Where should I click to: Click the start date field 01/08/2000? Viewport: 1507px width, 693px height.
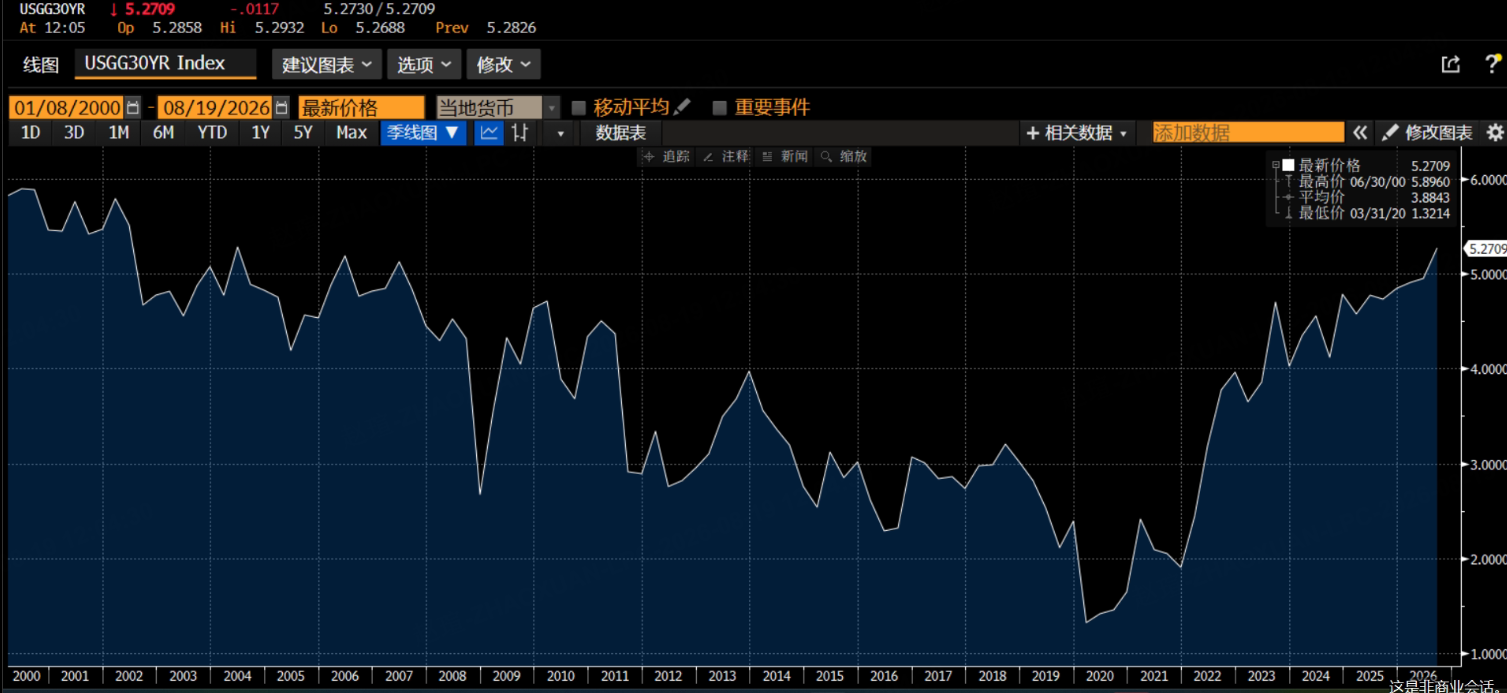pyautogui.click(x=66, y=108)
